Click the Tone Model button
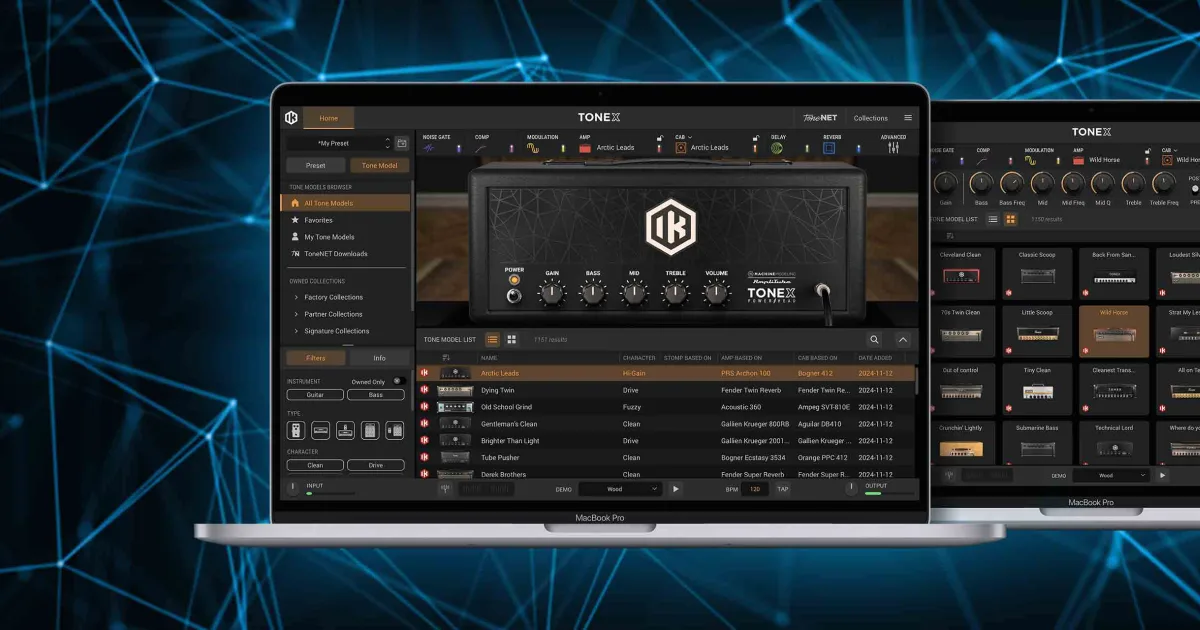This screenshot has height=630, width=1200. 379,165
